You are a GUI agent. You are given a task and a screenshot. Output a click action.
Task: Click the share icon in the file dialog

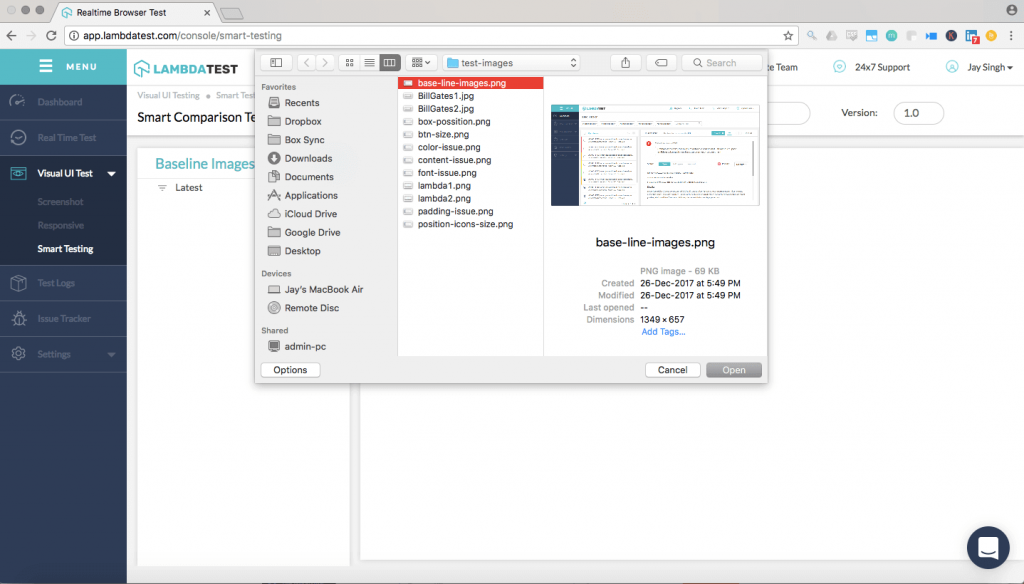(x=625, y=62)
